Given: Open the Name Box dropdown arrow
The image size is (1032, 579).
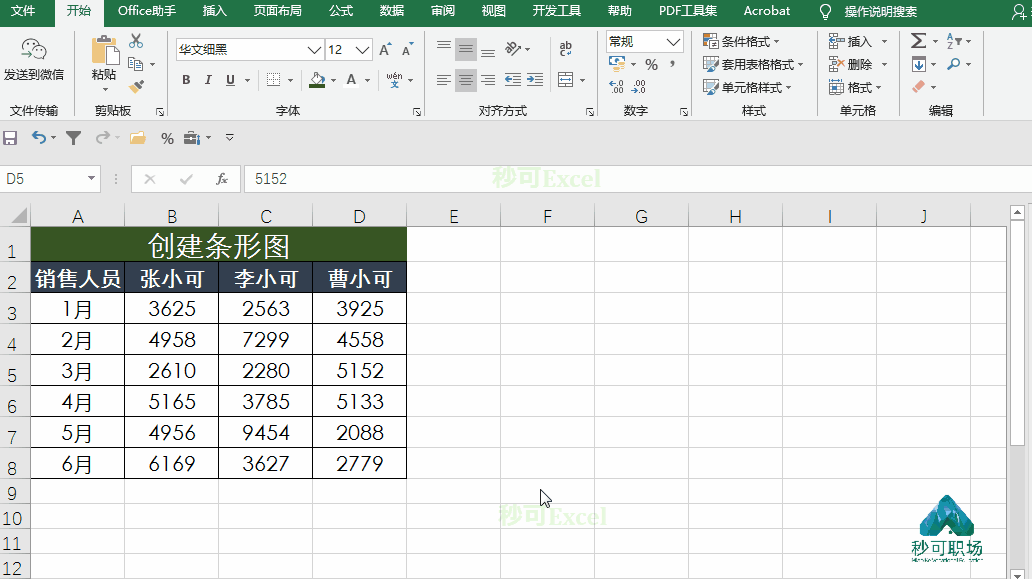Looking at the screenshot, I should click(91, 179).
